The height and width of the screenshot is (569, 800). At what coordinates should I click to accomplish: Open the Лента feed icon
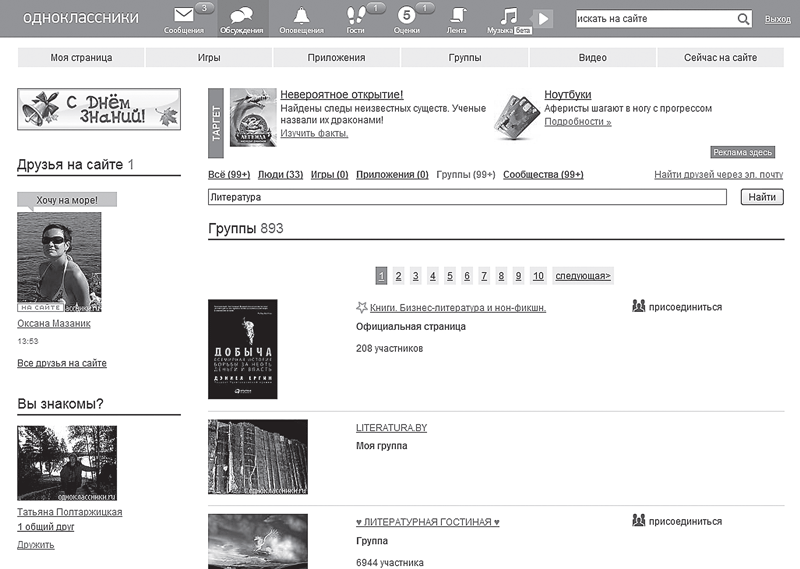click(458, 15)
